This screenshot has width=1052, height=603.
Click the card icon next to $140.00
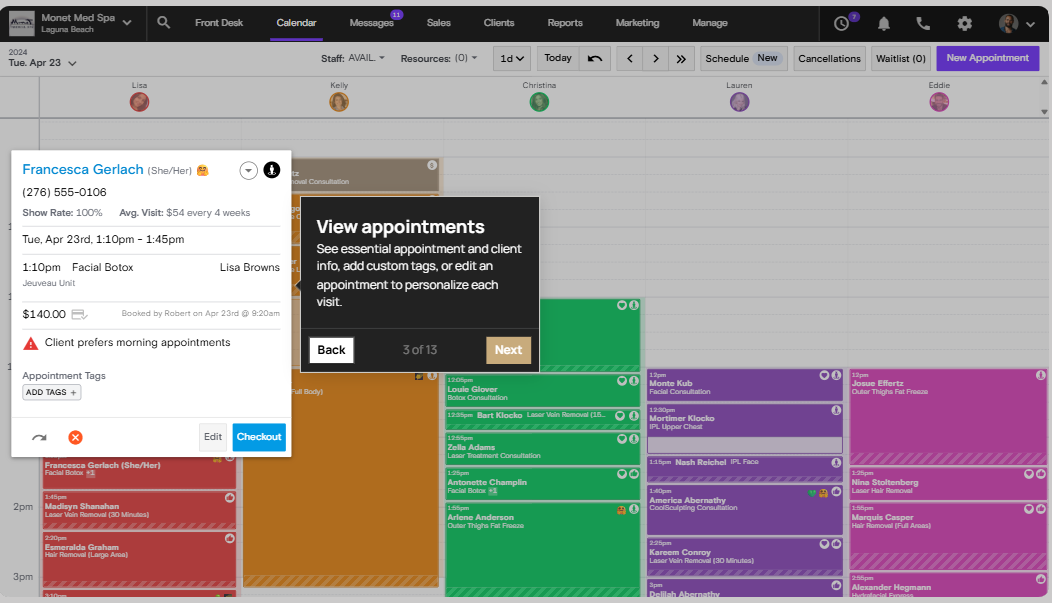(79, 315)
